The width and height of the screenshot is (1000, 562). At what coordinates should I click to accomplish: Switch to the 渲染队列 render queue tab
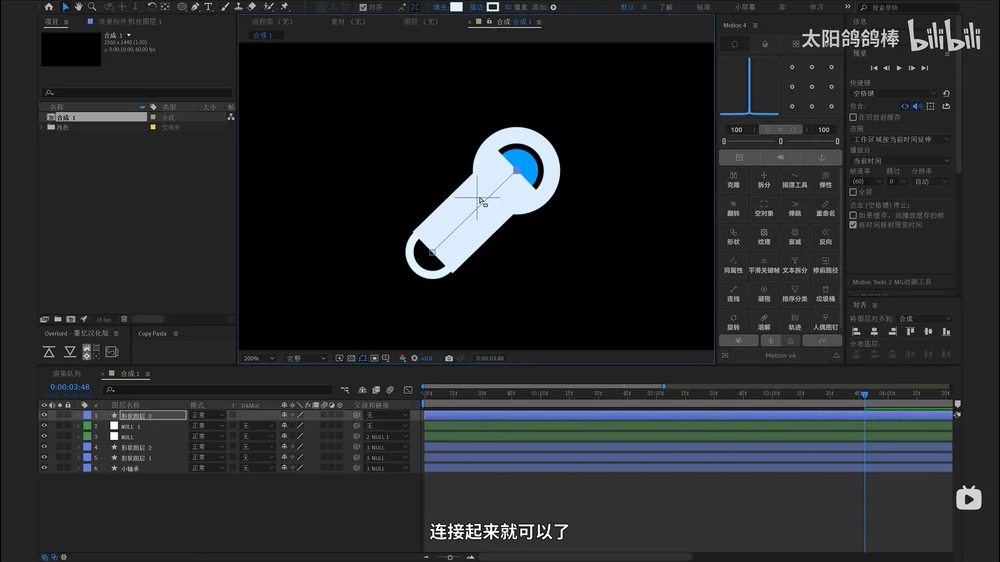point(67,374)
